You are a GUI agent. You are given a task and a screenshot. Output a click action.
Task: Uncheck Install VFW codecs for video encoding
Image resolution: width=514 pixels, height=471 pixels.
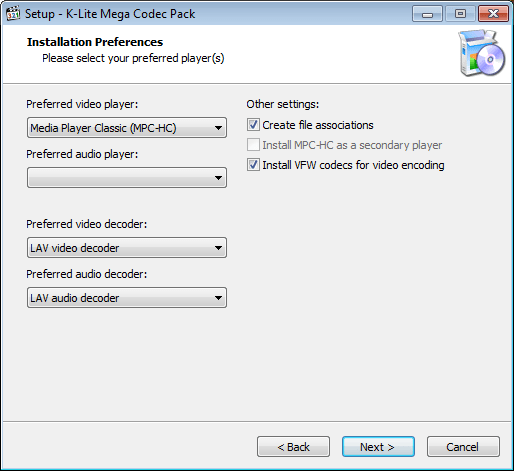pyautogui.click(x=253, y=165)
